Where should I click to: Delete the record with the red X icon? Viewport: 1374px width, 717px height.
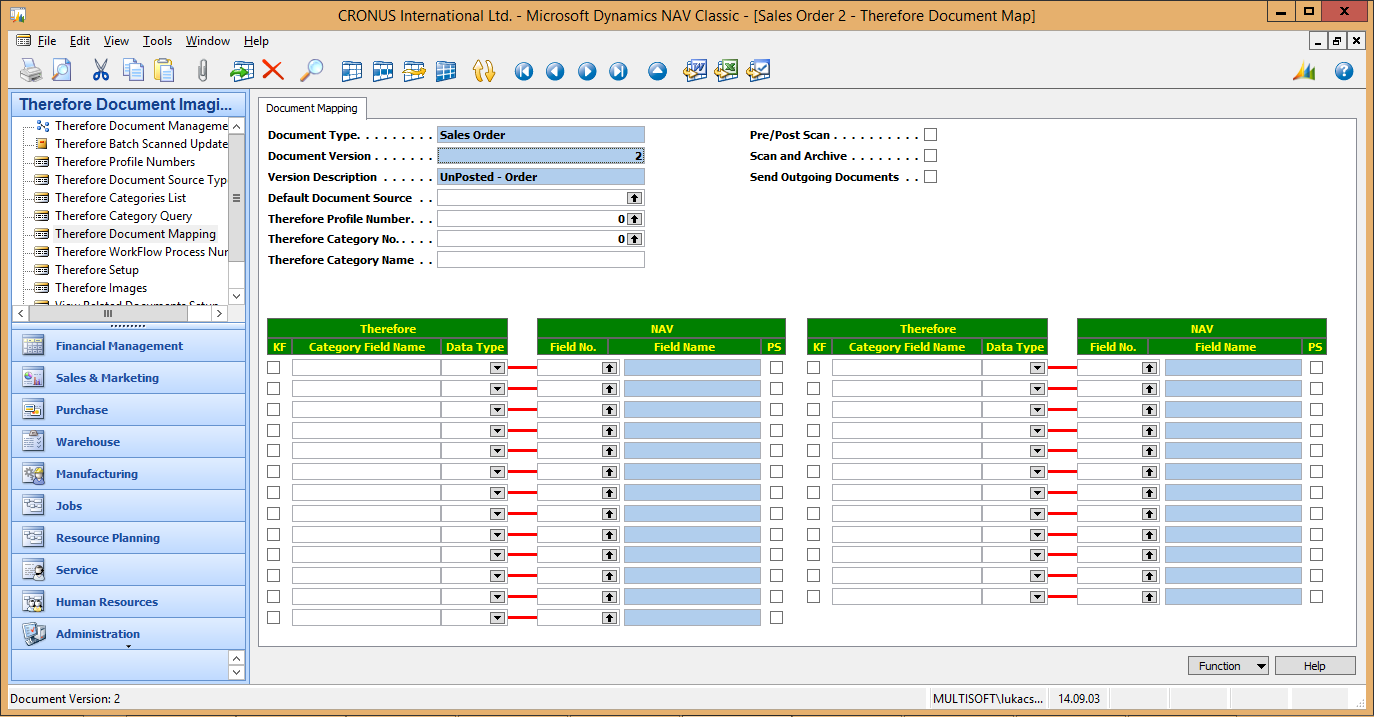[x=272, y=70]
